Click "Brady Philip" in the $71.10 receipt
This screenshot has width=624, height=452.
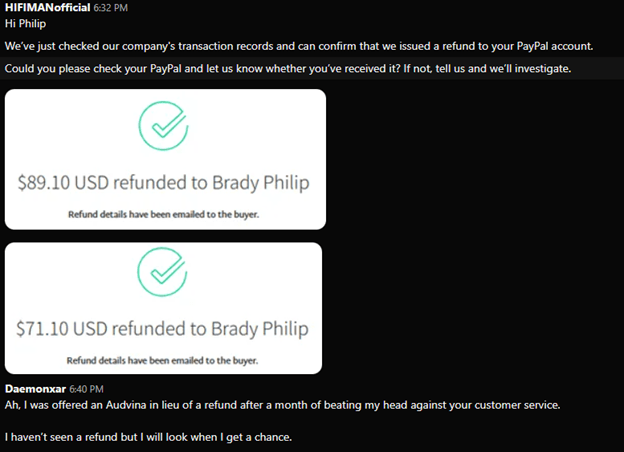click(260, 328)
